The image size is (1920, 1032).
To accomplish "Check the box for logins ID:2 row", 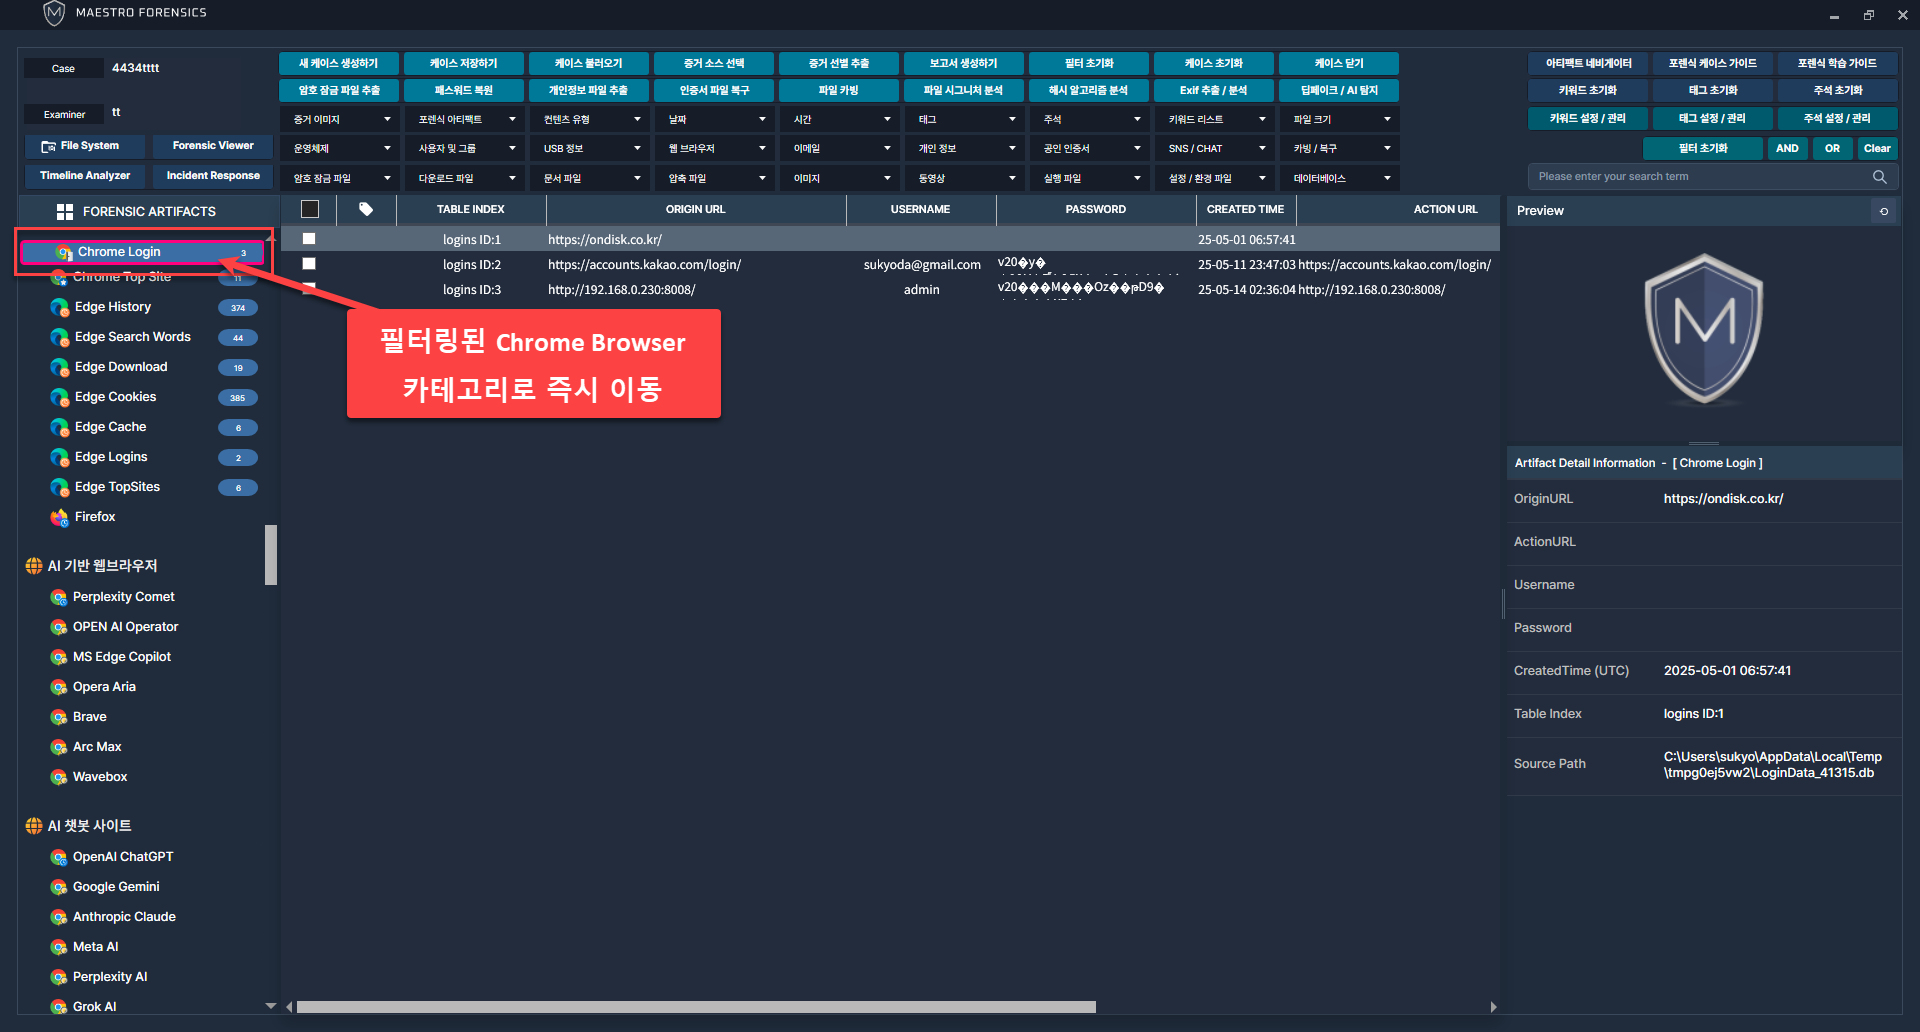I will coord(309,264).
